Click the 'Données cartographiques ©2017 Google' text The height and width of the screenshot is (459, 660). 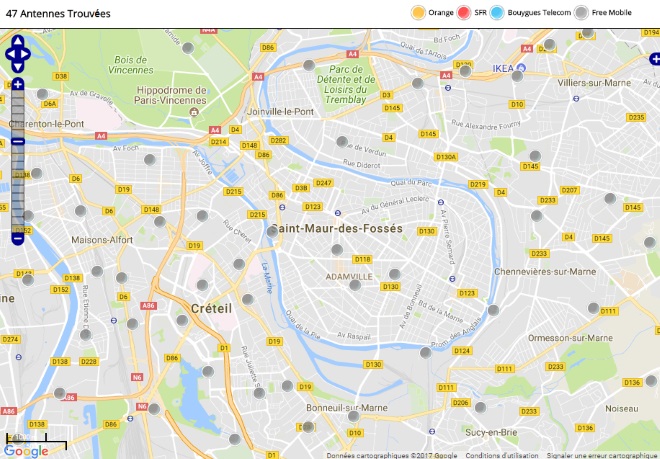(391, 455)
